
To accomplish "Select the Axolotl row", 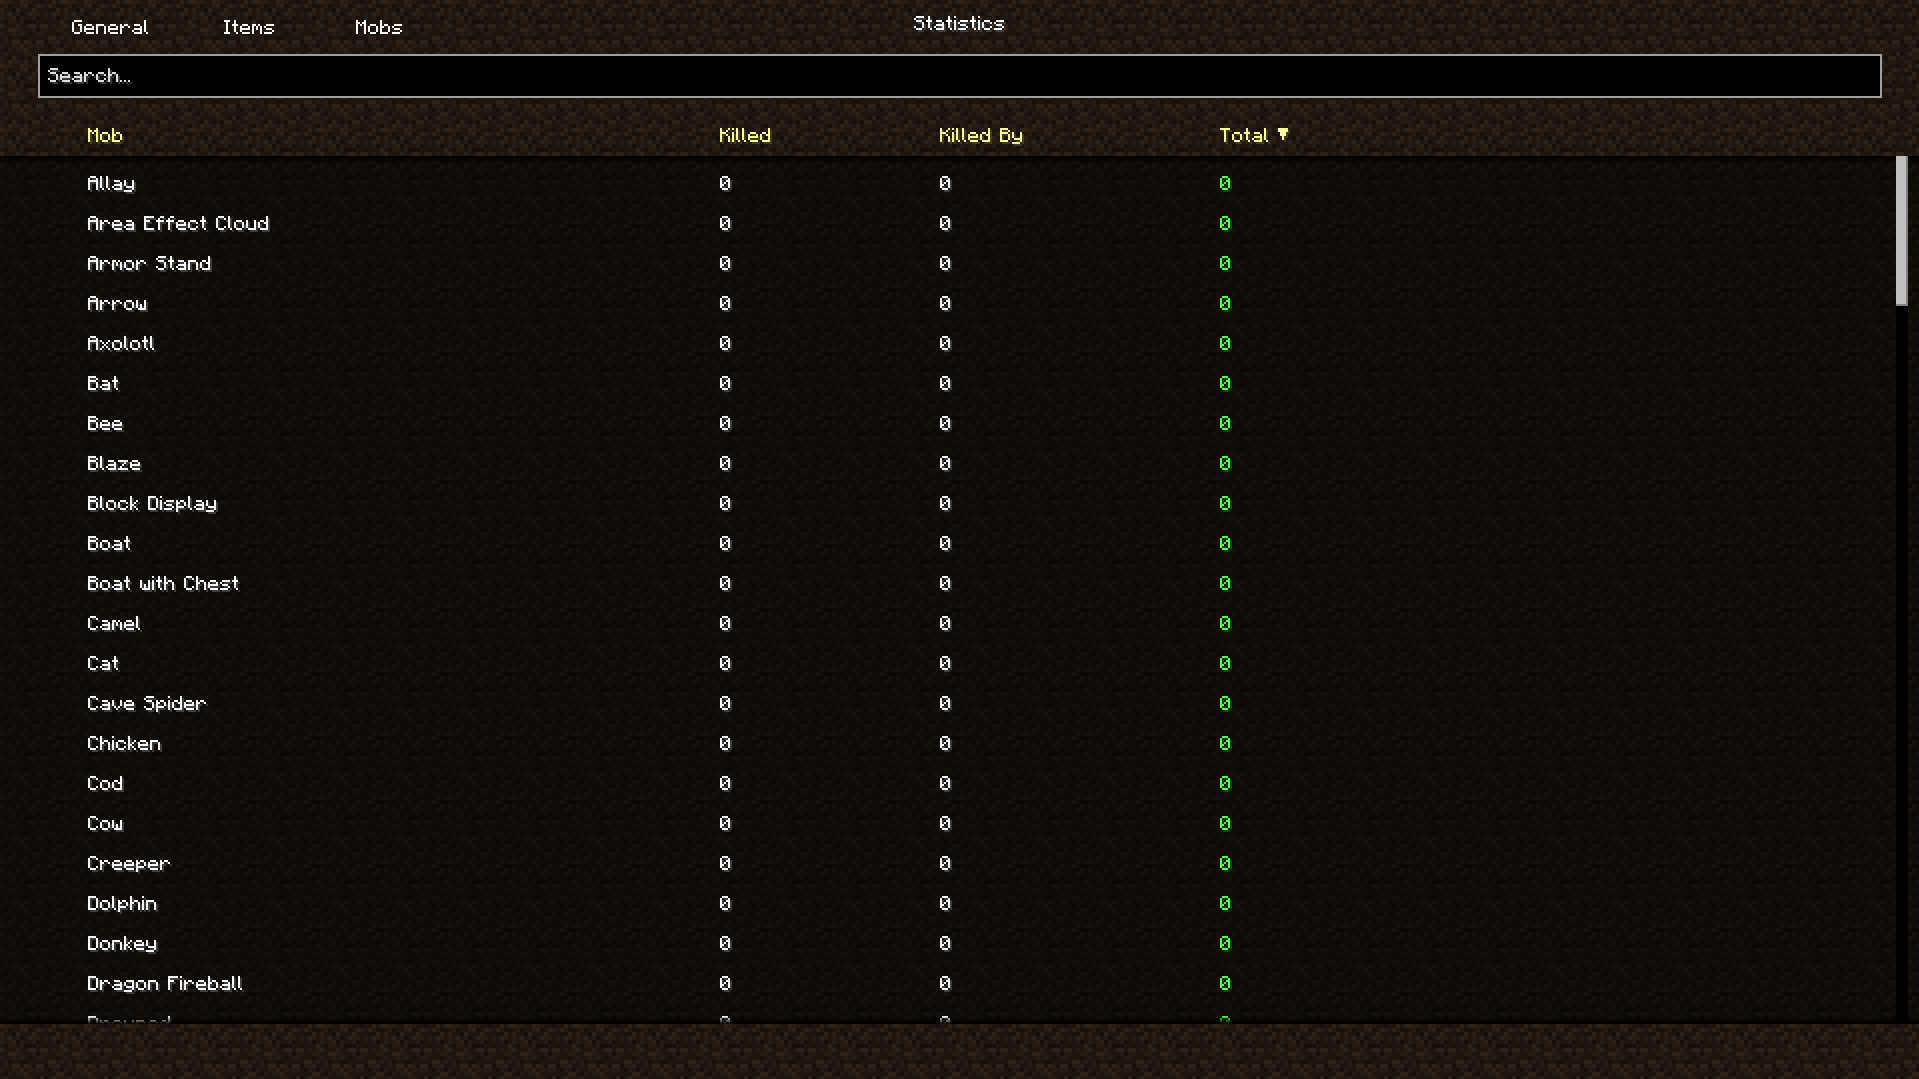I will point(120,343).
